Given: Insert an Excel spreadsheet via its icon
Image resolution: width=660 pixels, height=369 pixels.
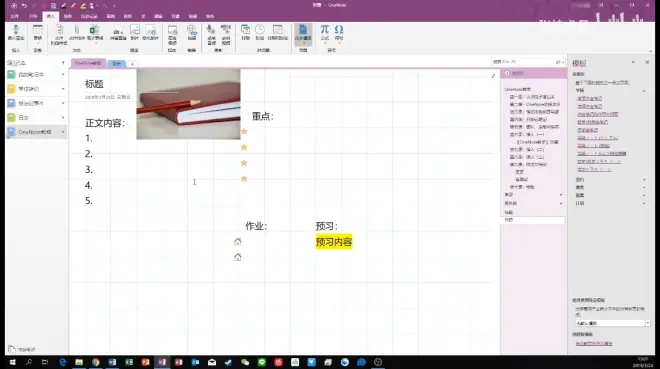Looking at the screenshot, I should 94,32.
